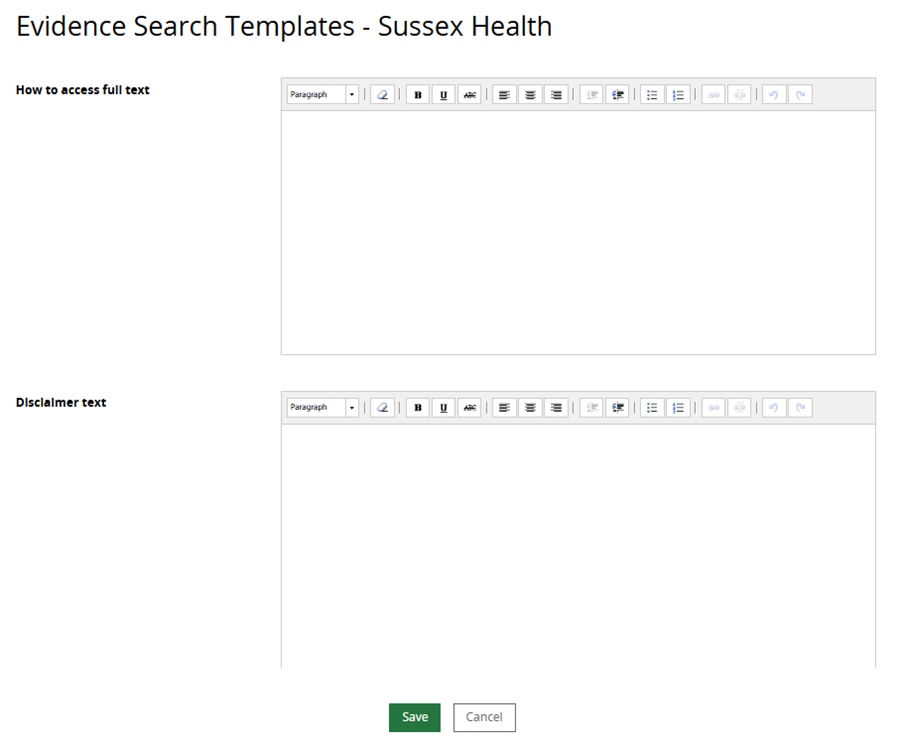The image size is (903, 748).
Task: Apply strikethrough in Disclaimer text editor
Action: (x=470, y=408)
